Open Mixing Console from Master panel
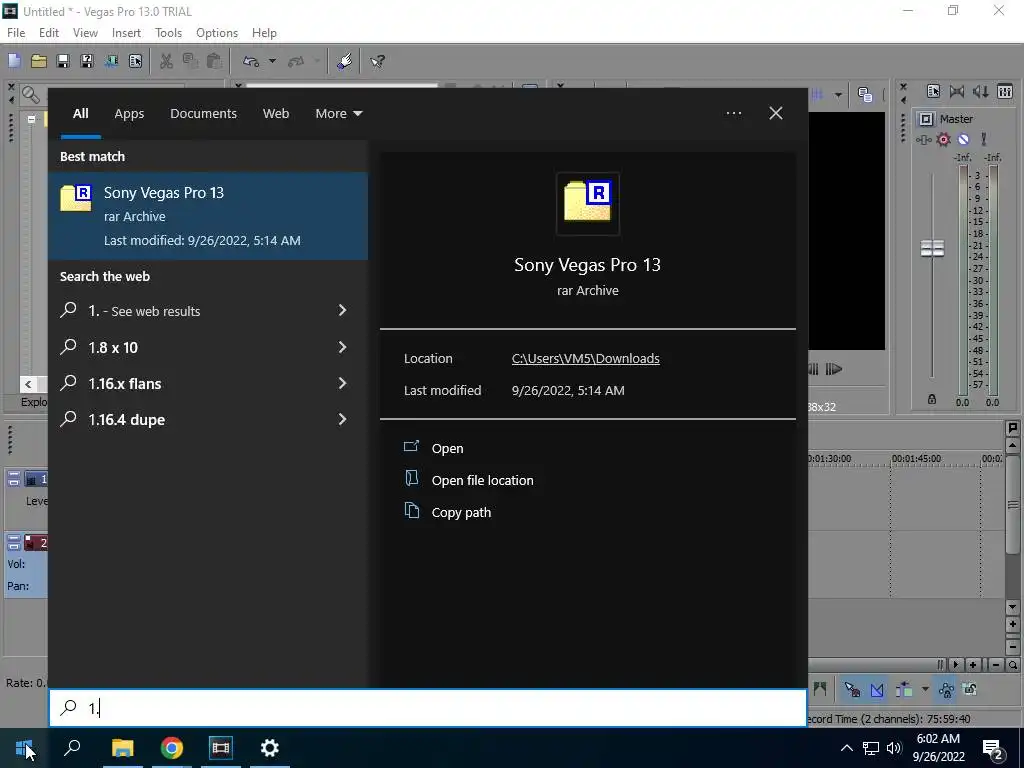This screenshot has width=1024, height=768. click(1005, 91)
